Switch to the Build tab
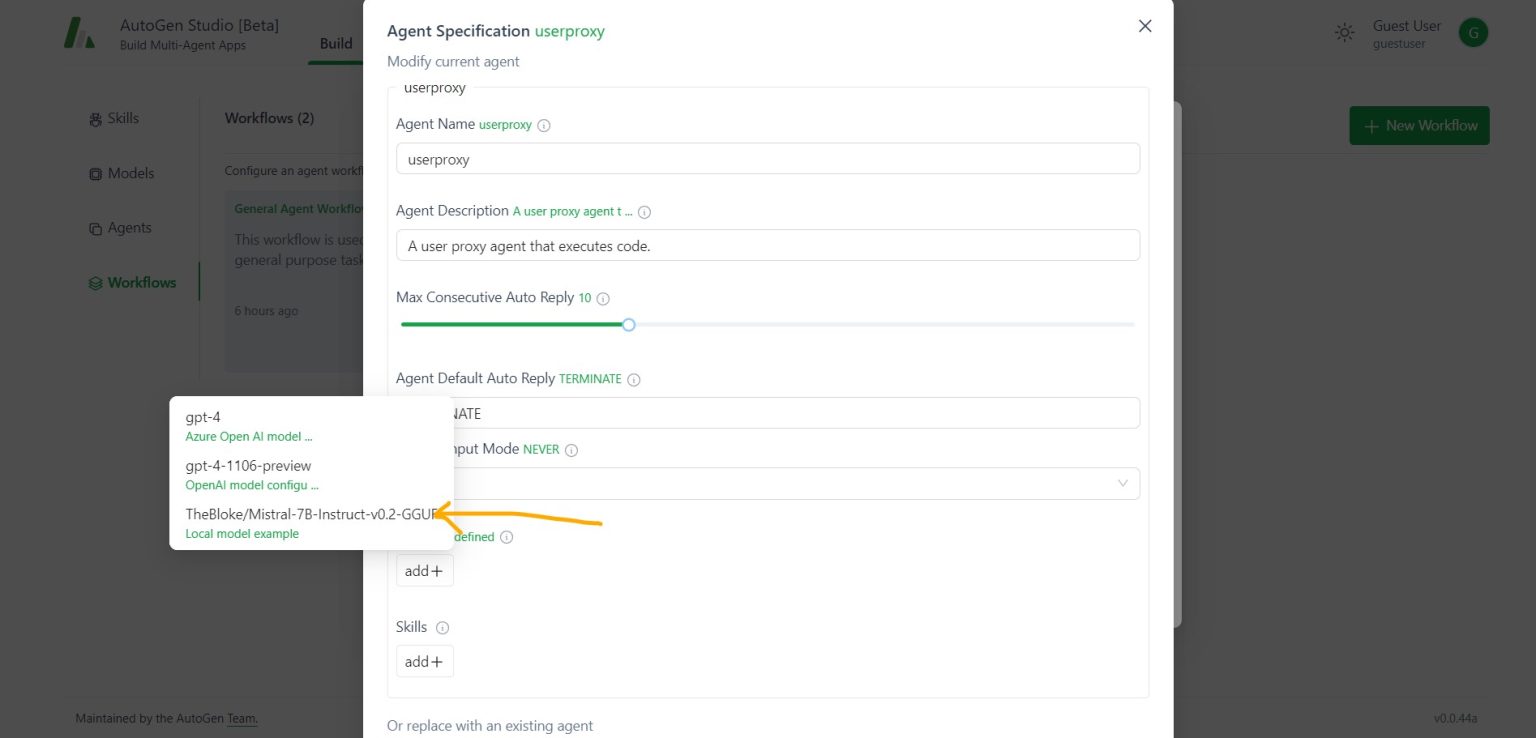This screenshot has height=738, width=1536. click(x=336, y=44)
